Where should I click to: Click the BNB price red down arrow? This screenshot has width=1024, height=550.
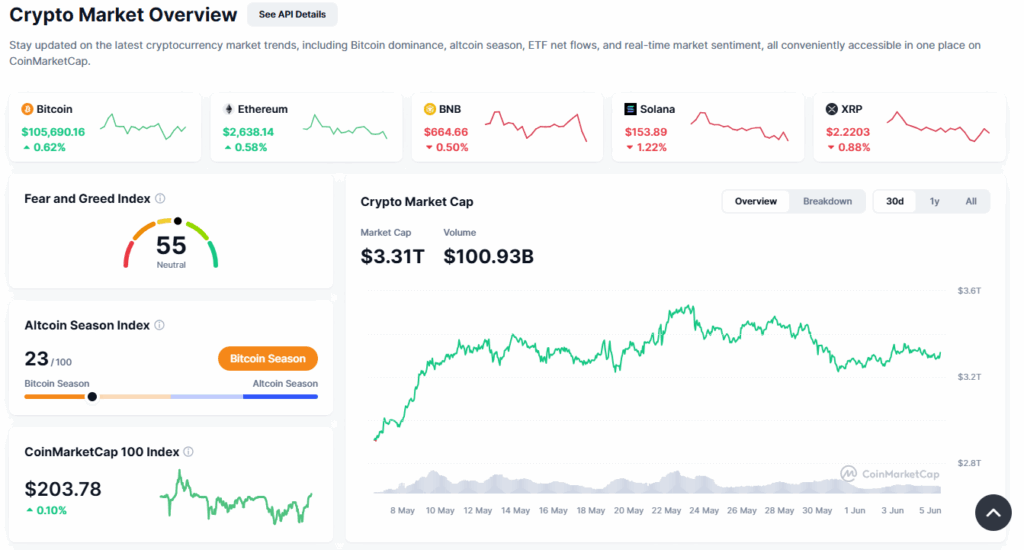click(x=429, y=148)
